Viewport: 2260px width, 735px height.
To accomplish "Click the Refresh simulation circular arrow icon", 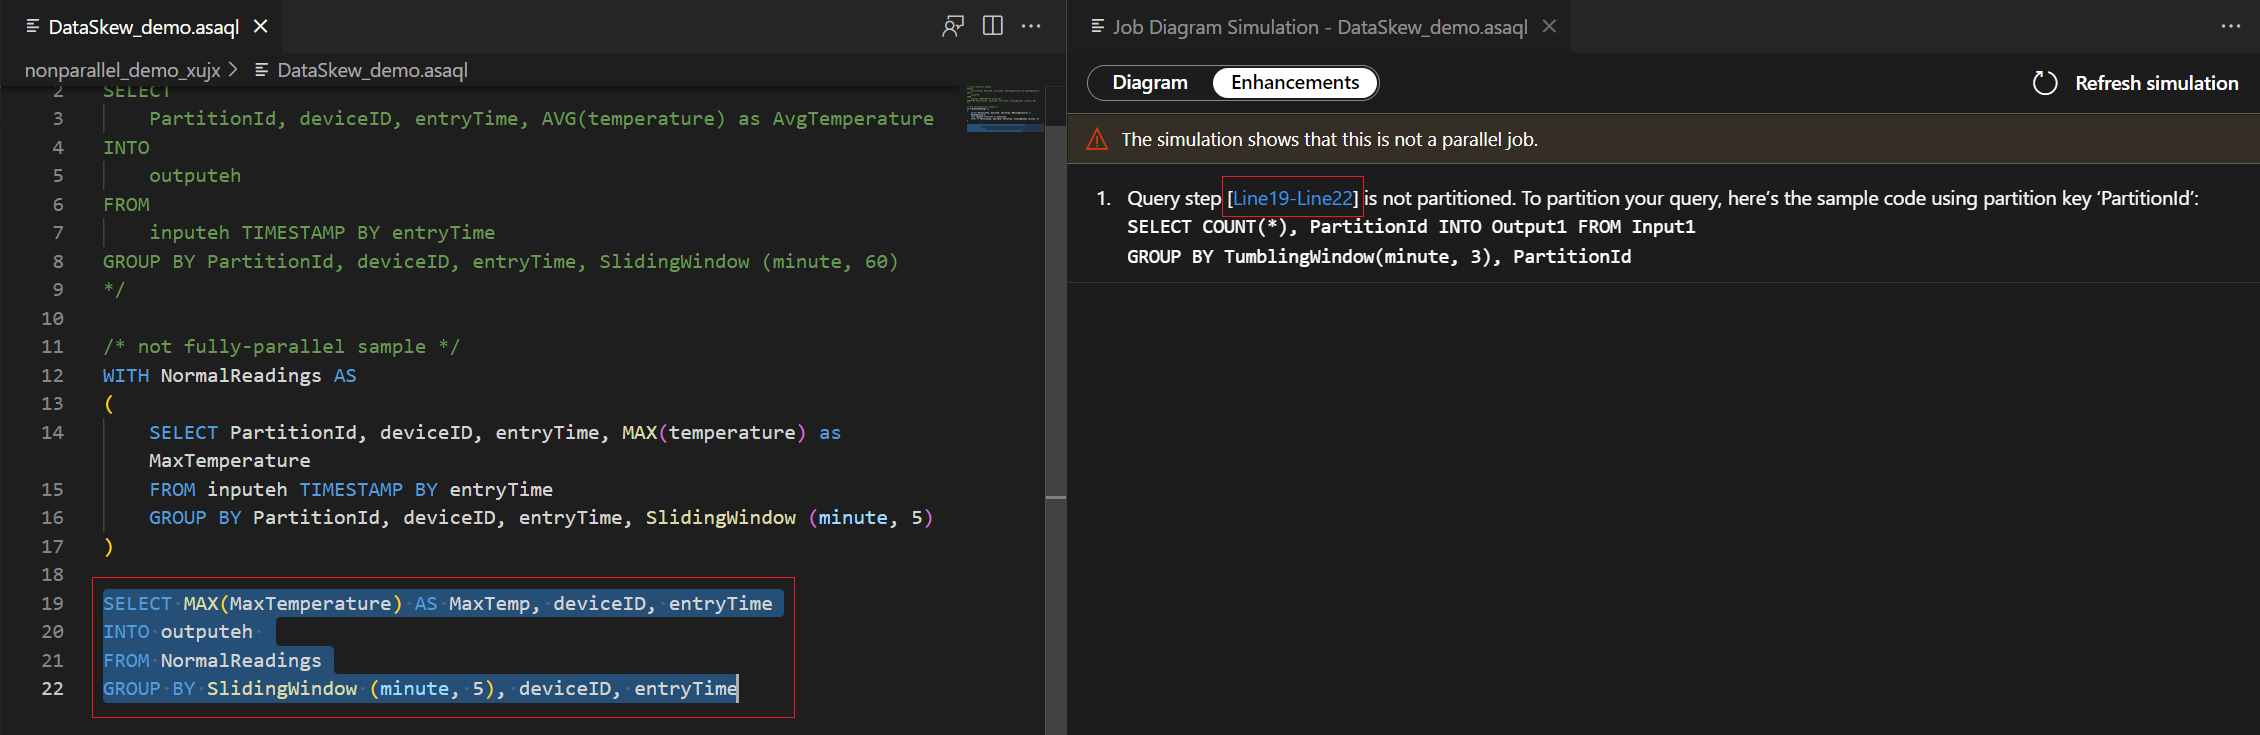I will pyautogui.click(x=2045, y=83).
